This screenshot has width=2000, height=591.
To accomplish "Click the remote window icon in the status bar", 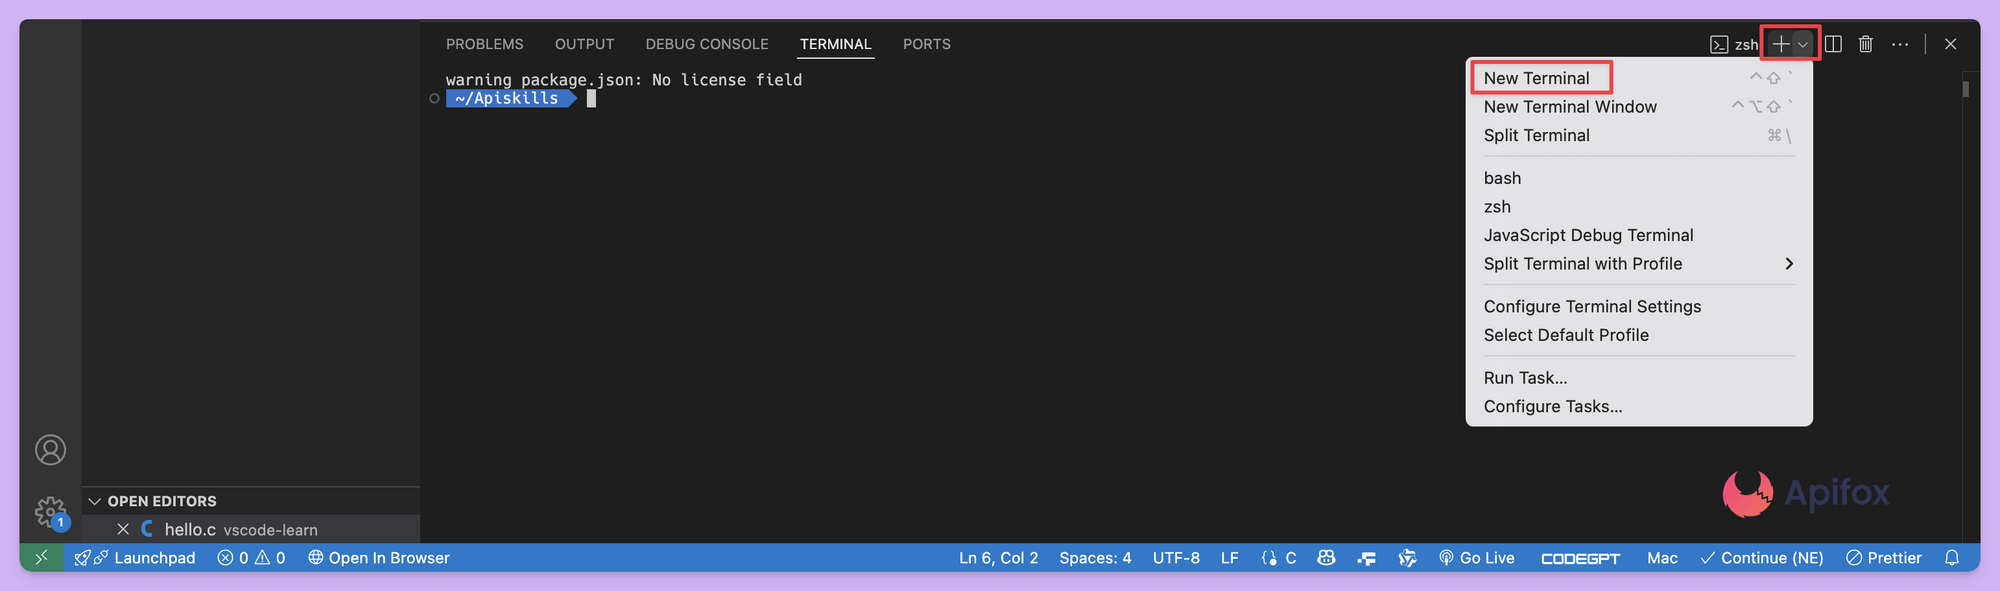I will point(41,558).
